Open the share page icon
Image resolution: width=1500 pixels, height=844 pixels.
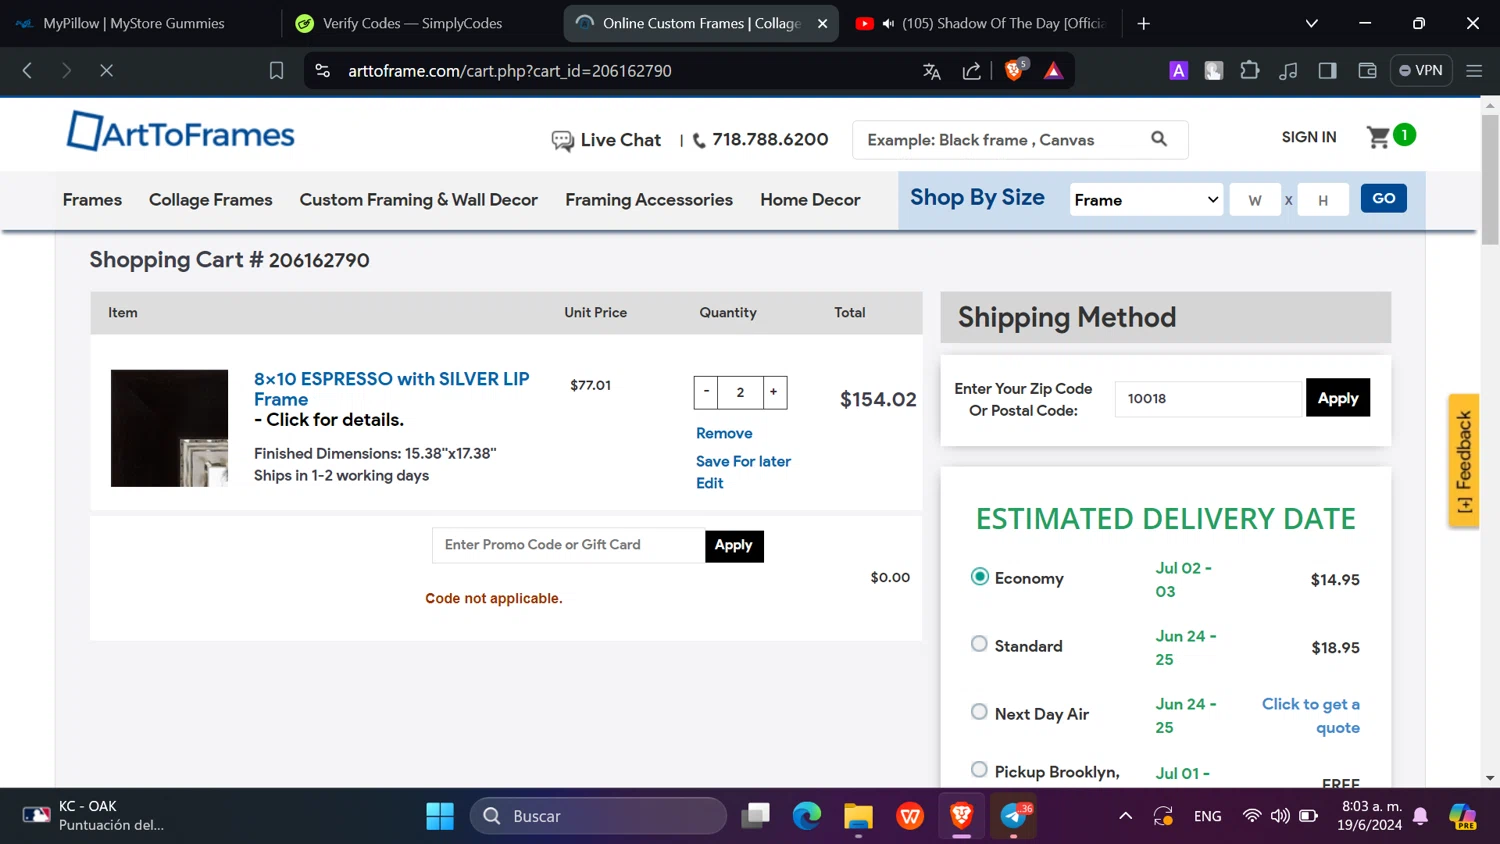971,70
